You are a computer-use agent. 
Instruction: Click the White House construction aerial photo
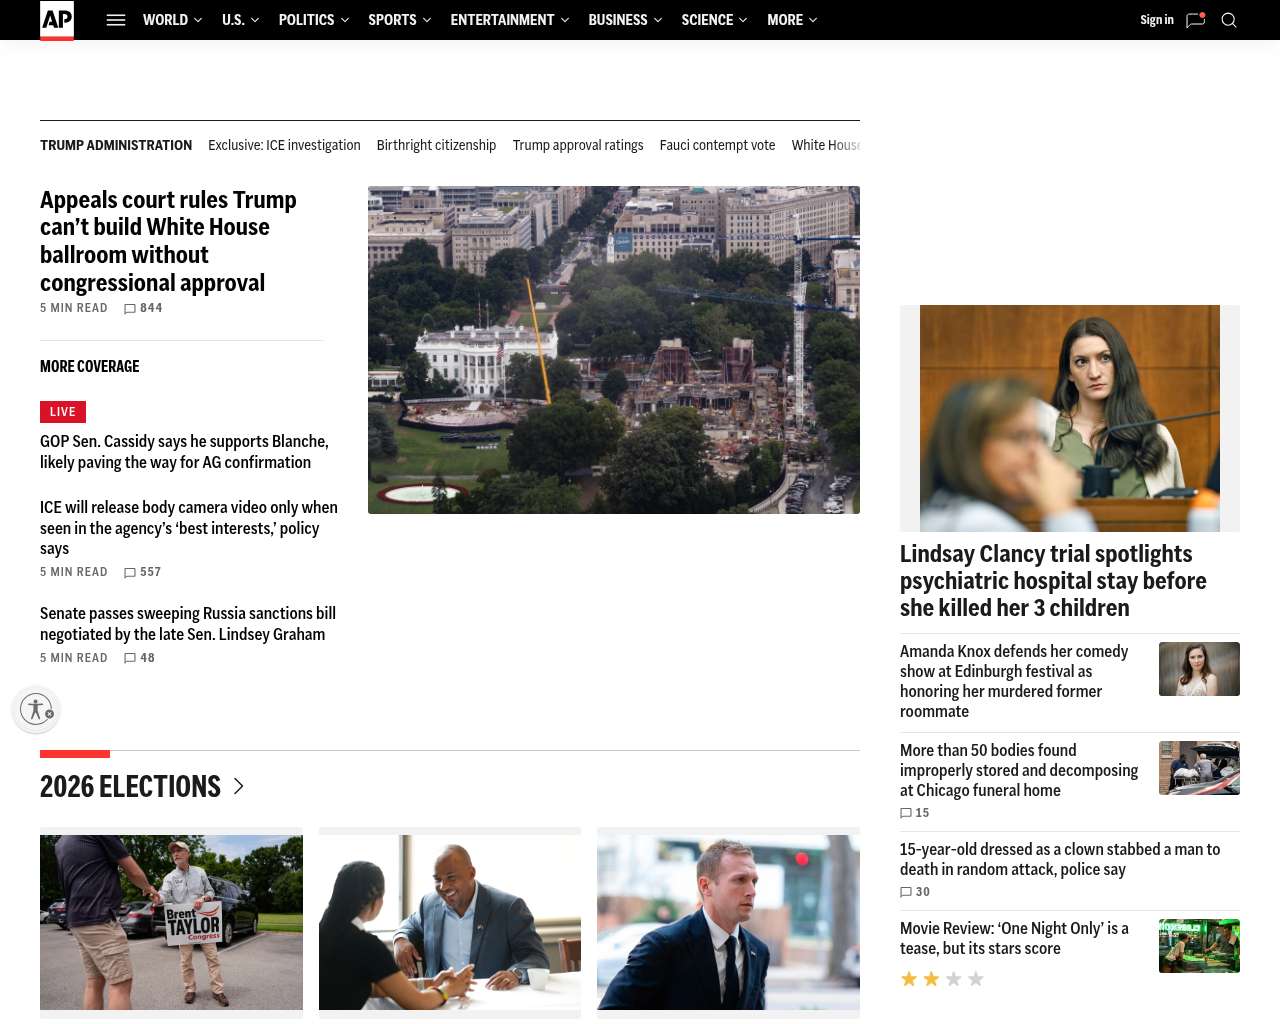click(x=614, y=350)
